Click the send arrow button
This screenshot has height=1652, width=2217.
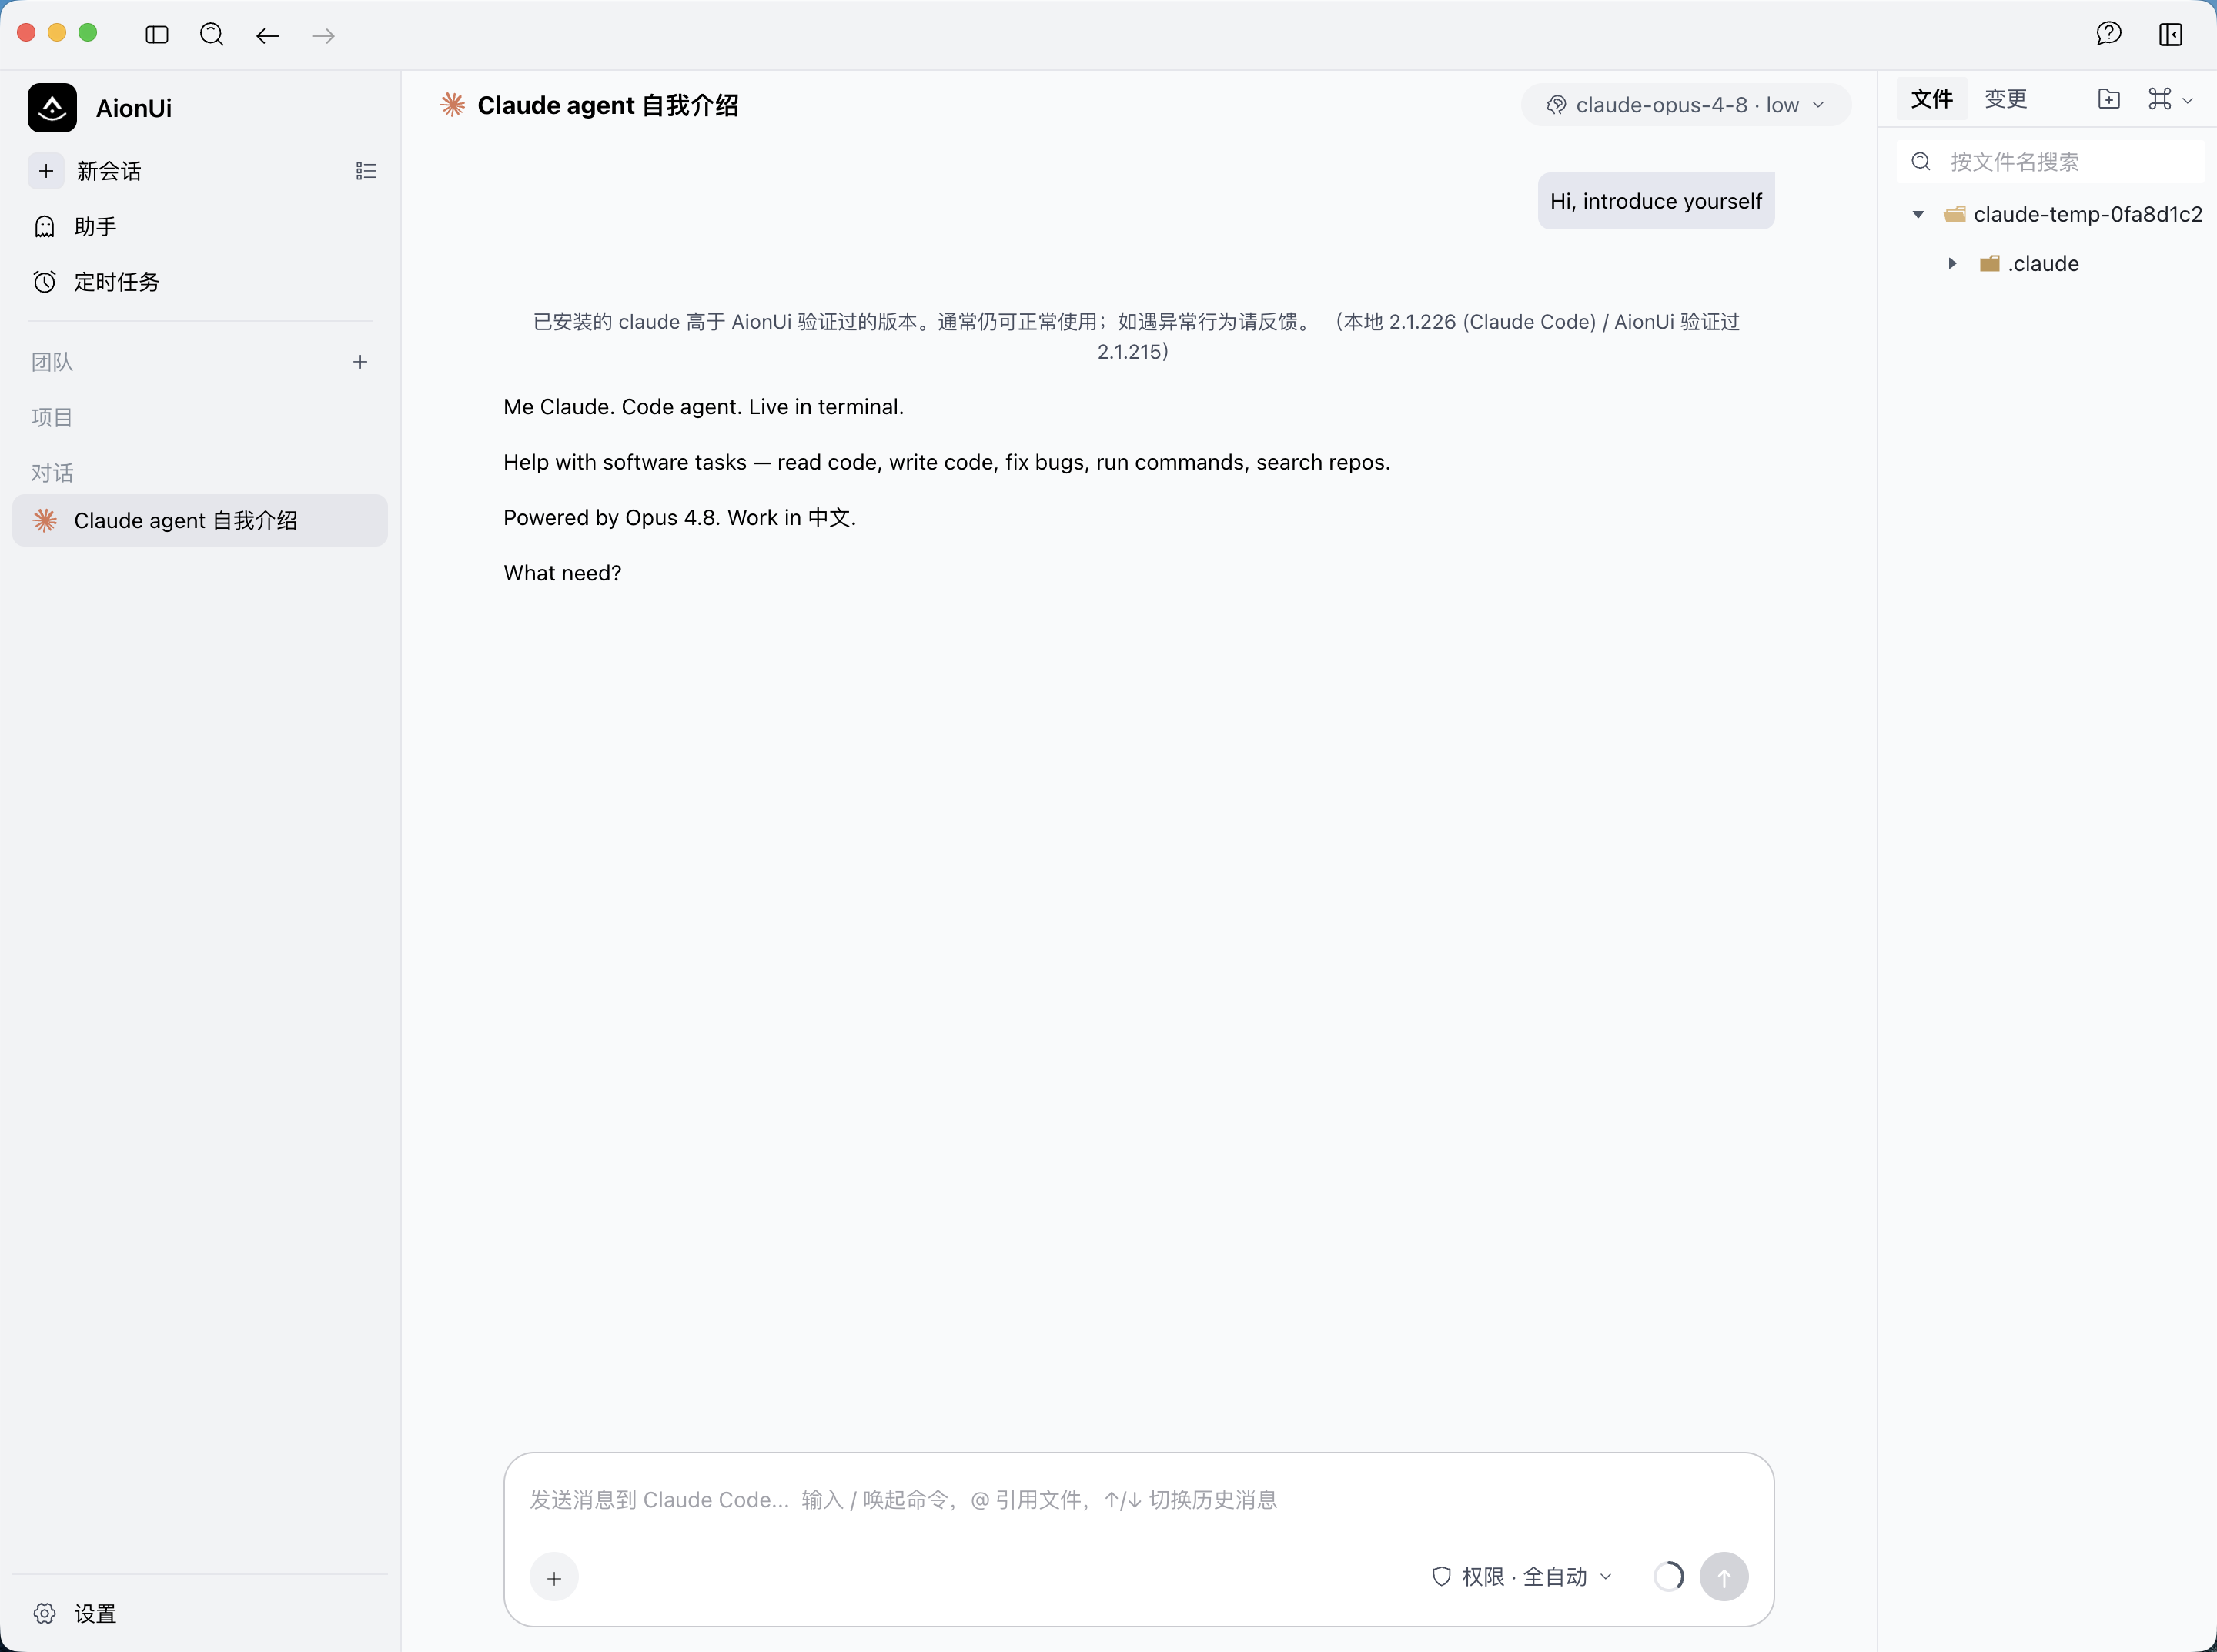click(1724, 1577)
